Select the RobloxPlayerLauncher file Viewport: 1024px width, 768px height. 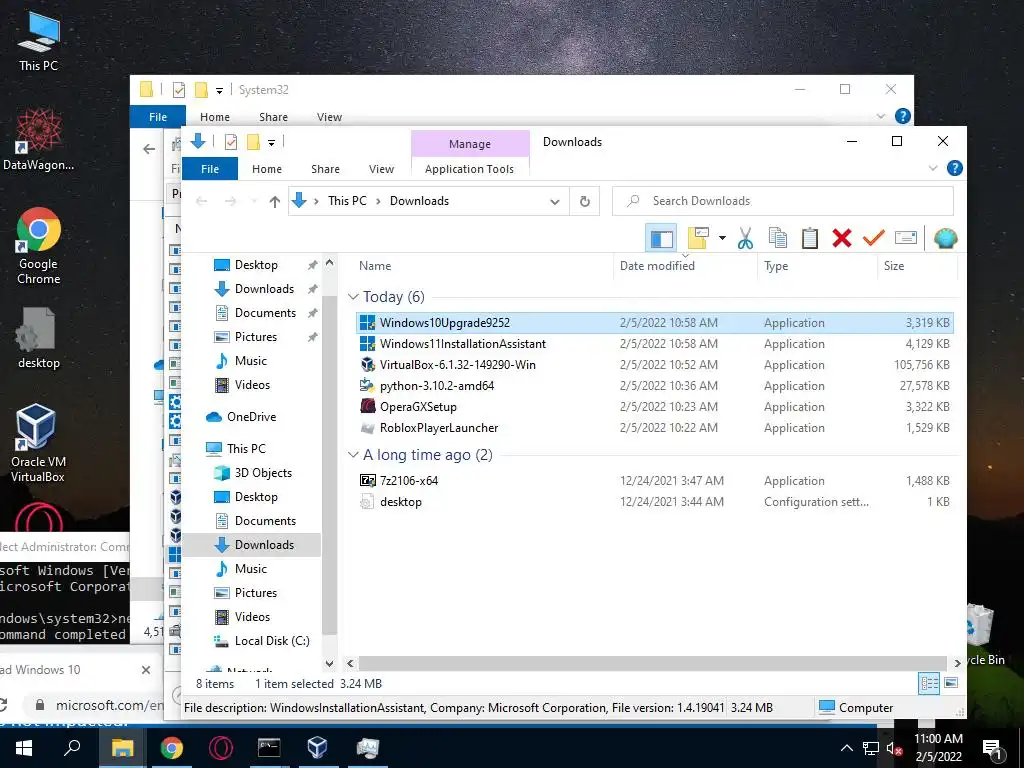(x=654, y=428)
